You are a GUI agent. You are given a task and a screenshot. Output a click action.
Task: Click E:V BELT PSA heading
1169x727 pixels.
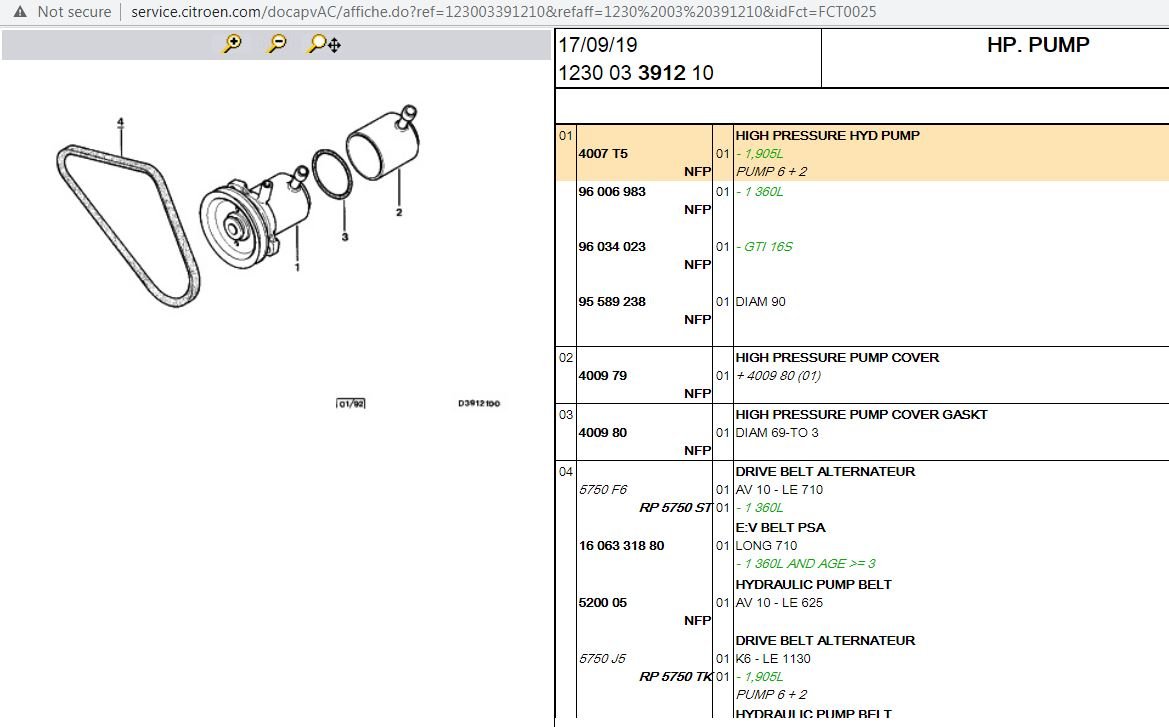781,528
